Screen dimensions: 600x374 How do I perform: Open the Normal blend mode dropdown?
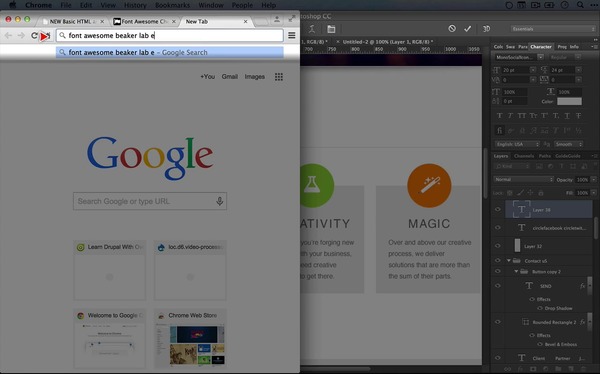tap(523, 180)
